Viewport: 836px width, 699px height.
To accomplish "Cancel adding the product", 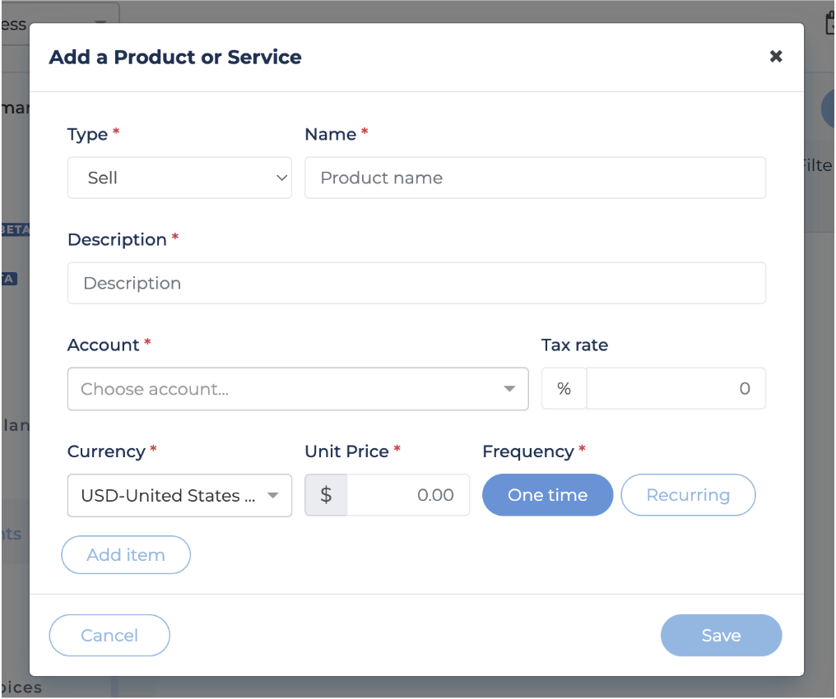I will click(x=109, y=635).
